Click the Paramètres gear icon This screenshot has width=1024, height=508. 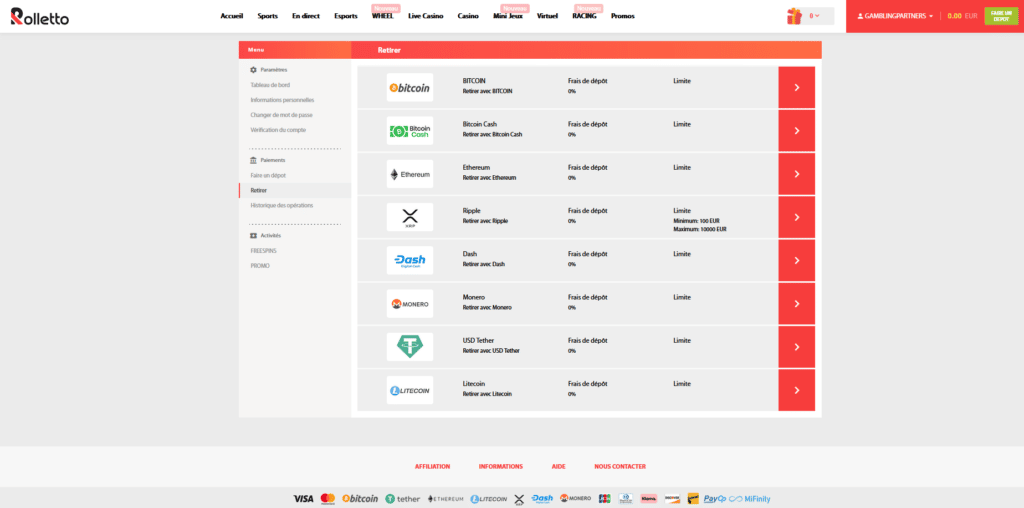click(x=253, y=70)
